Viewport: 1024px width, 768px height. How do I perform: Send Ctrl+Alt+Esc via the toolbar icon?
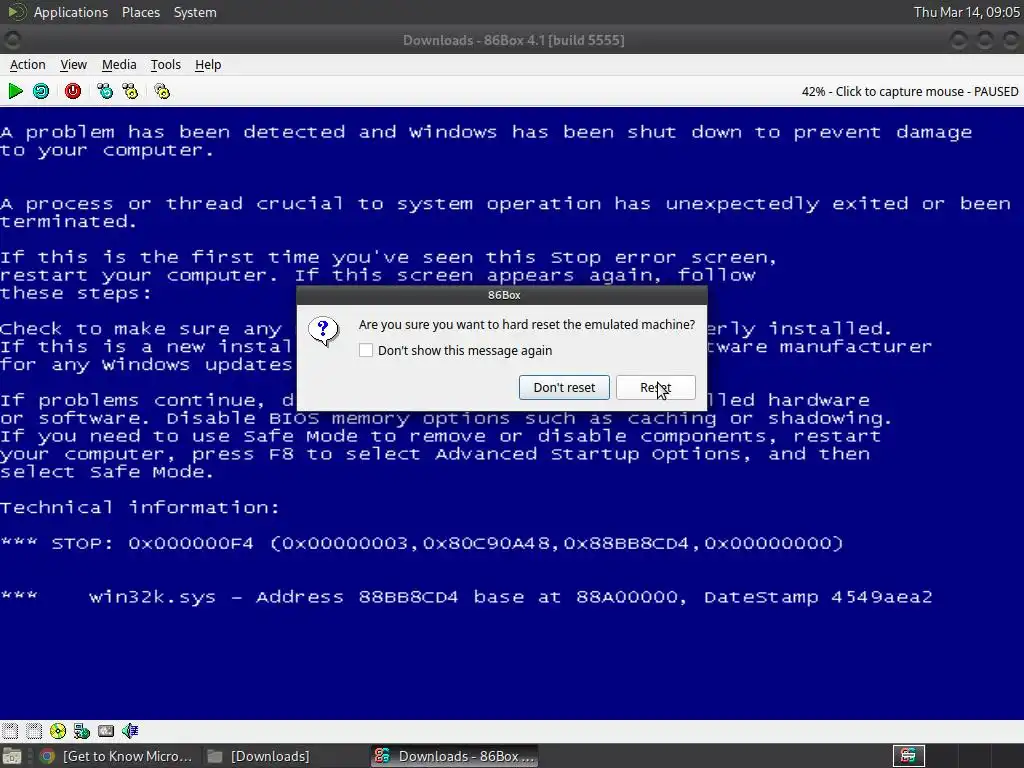[x=130, y=91]
